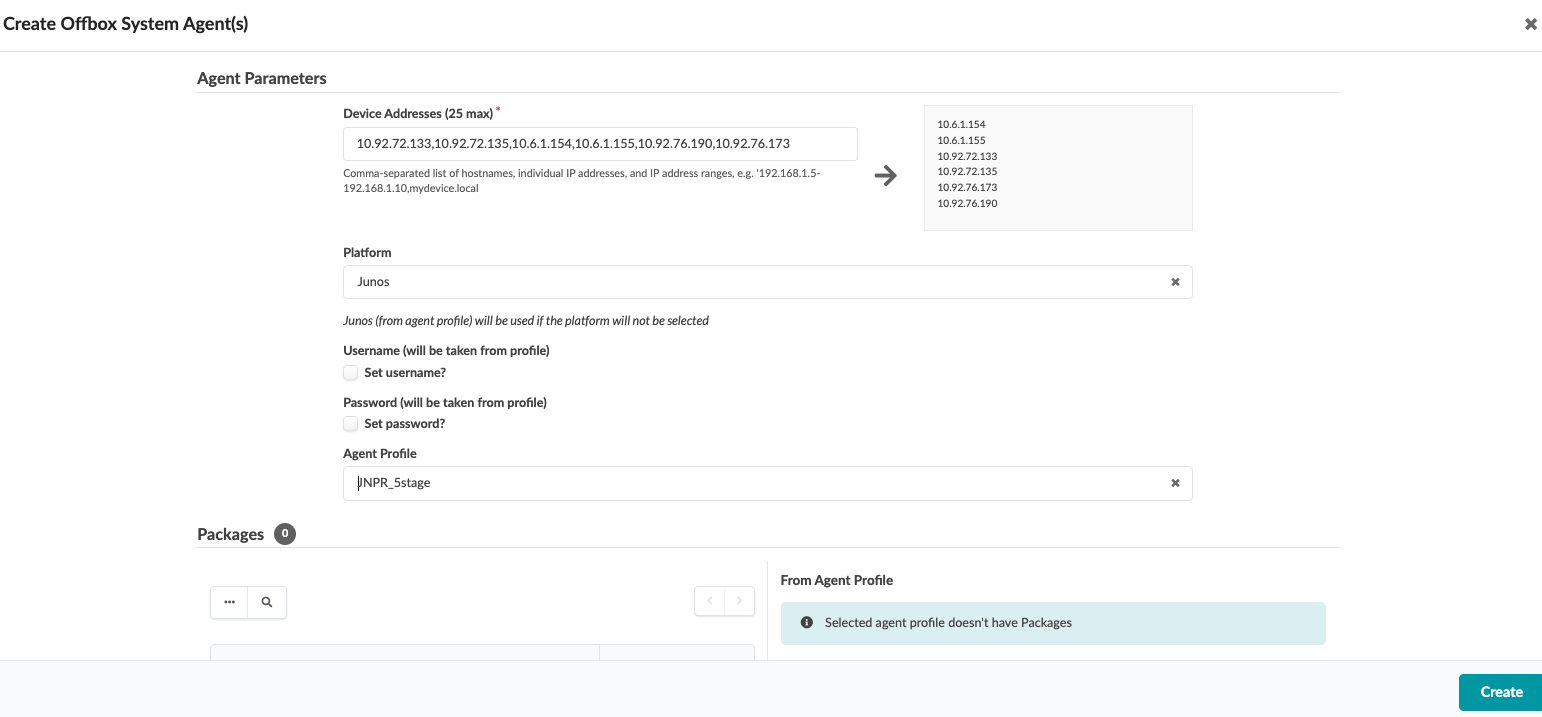Open the packages table ellipsis options
Image resolution: width=1542 pixels, height=717 pixels.
(230, 602)
